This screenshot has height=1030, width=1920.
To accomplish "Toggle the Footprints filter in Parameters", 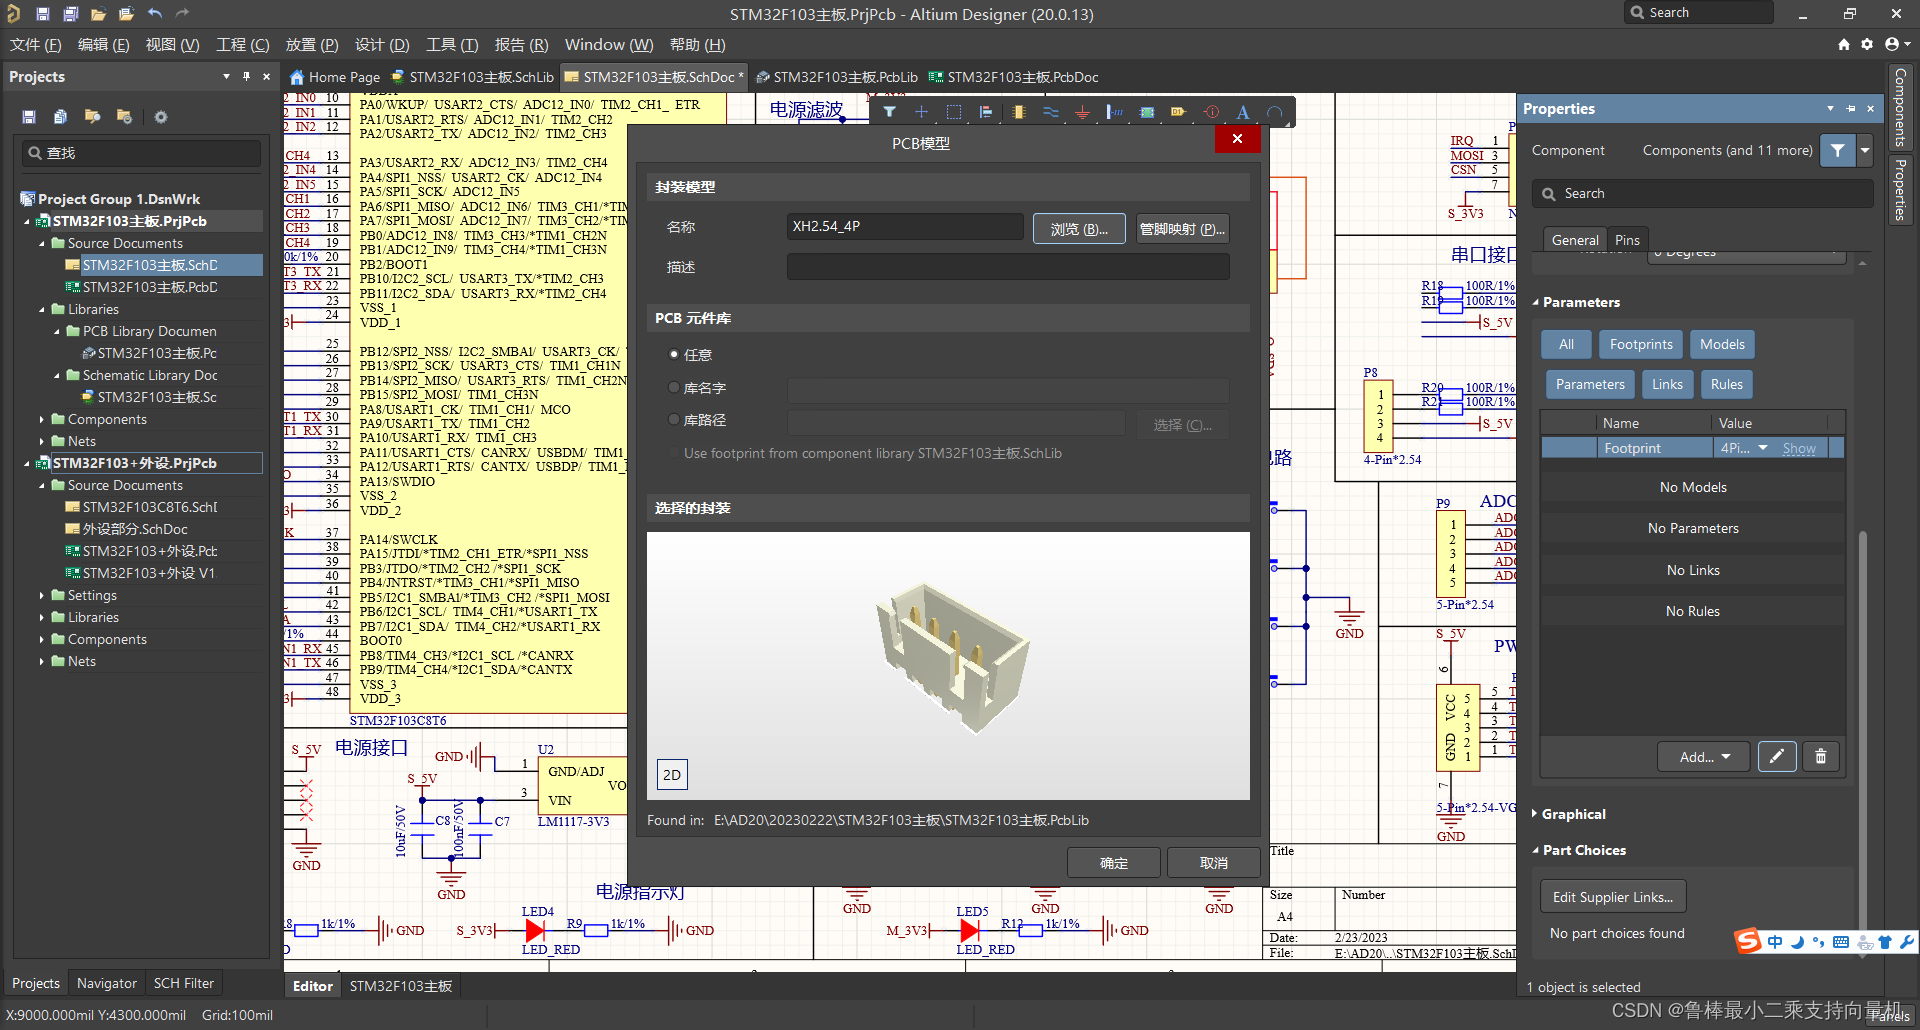I will (x=1641, y=344).
